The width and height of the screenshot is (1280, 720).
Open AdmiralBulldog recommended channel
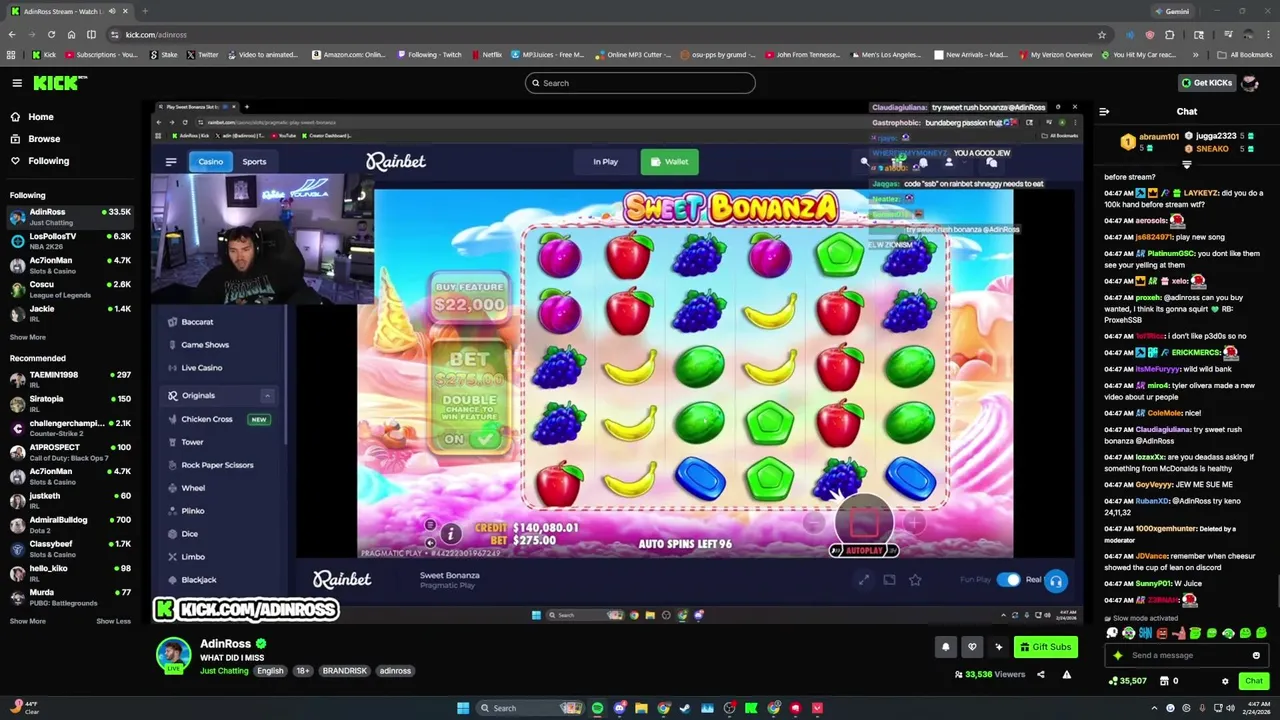pos(70,524)
